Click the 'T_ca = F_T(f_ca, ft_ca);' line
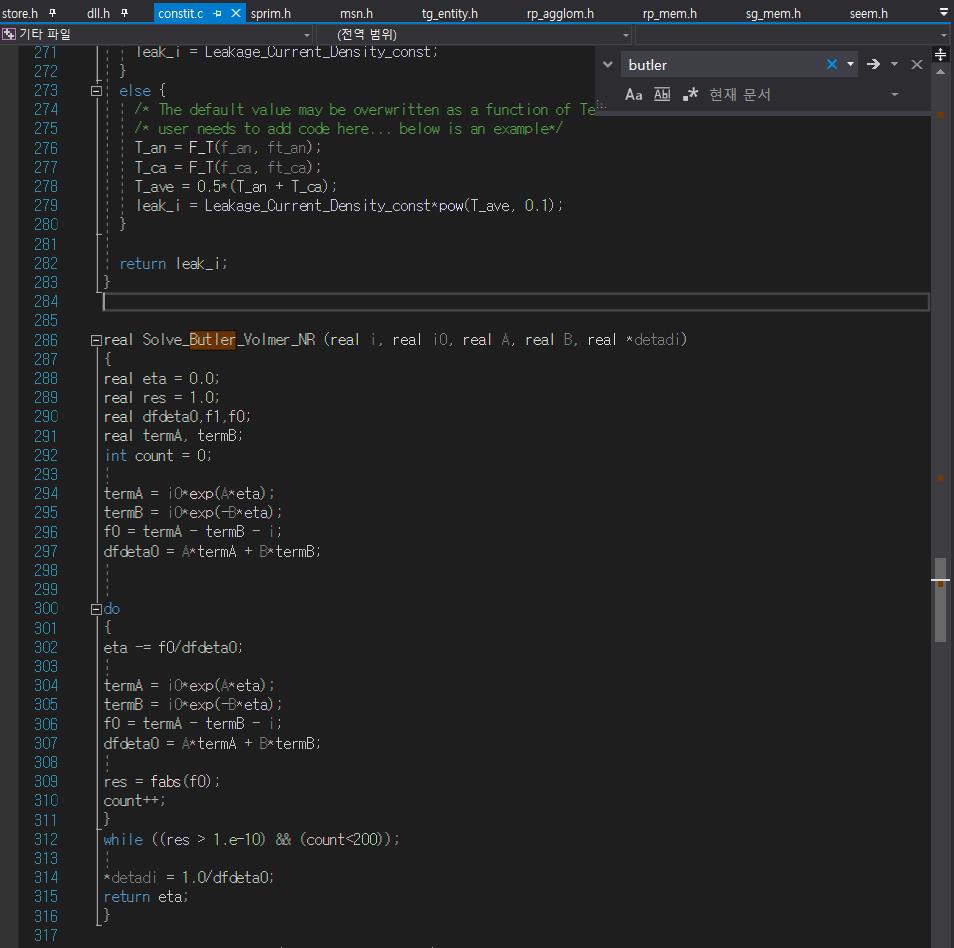 tap(228, 167)
